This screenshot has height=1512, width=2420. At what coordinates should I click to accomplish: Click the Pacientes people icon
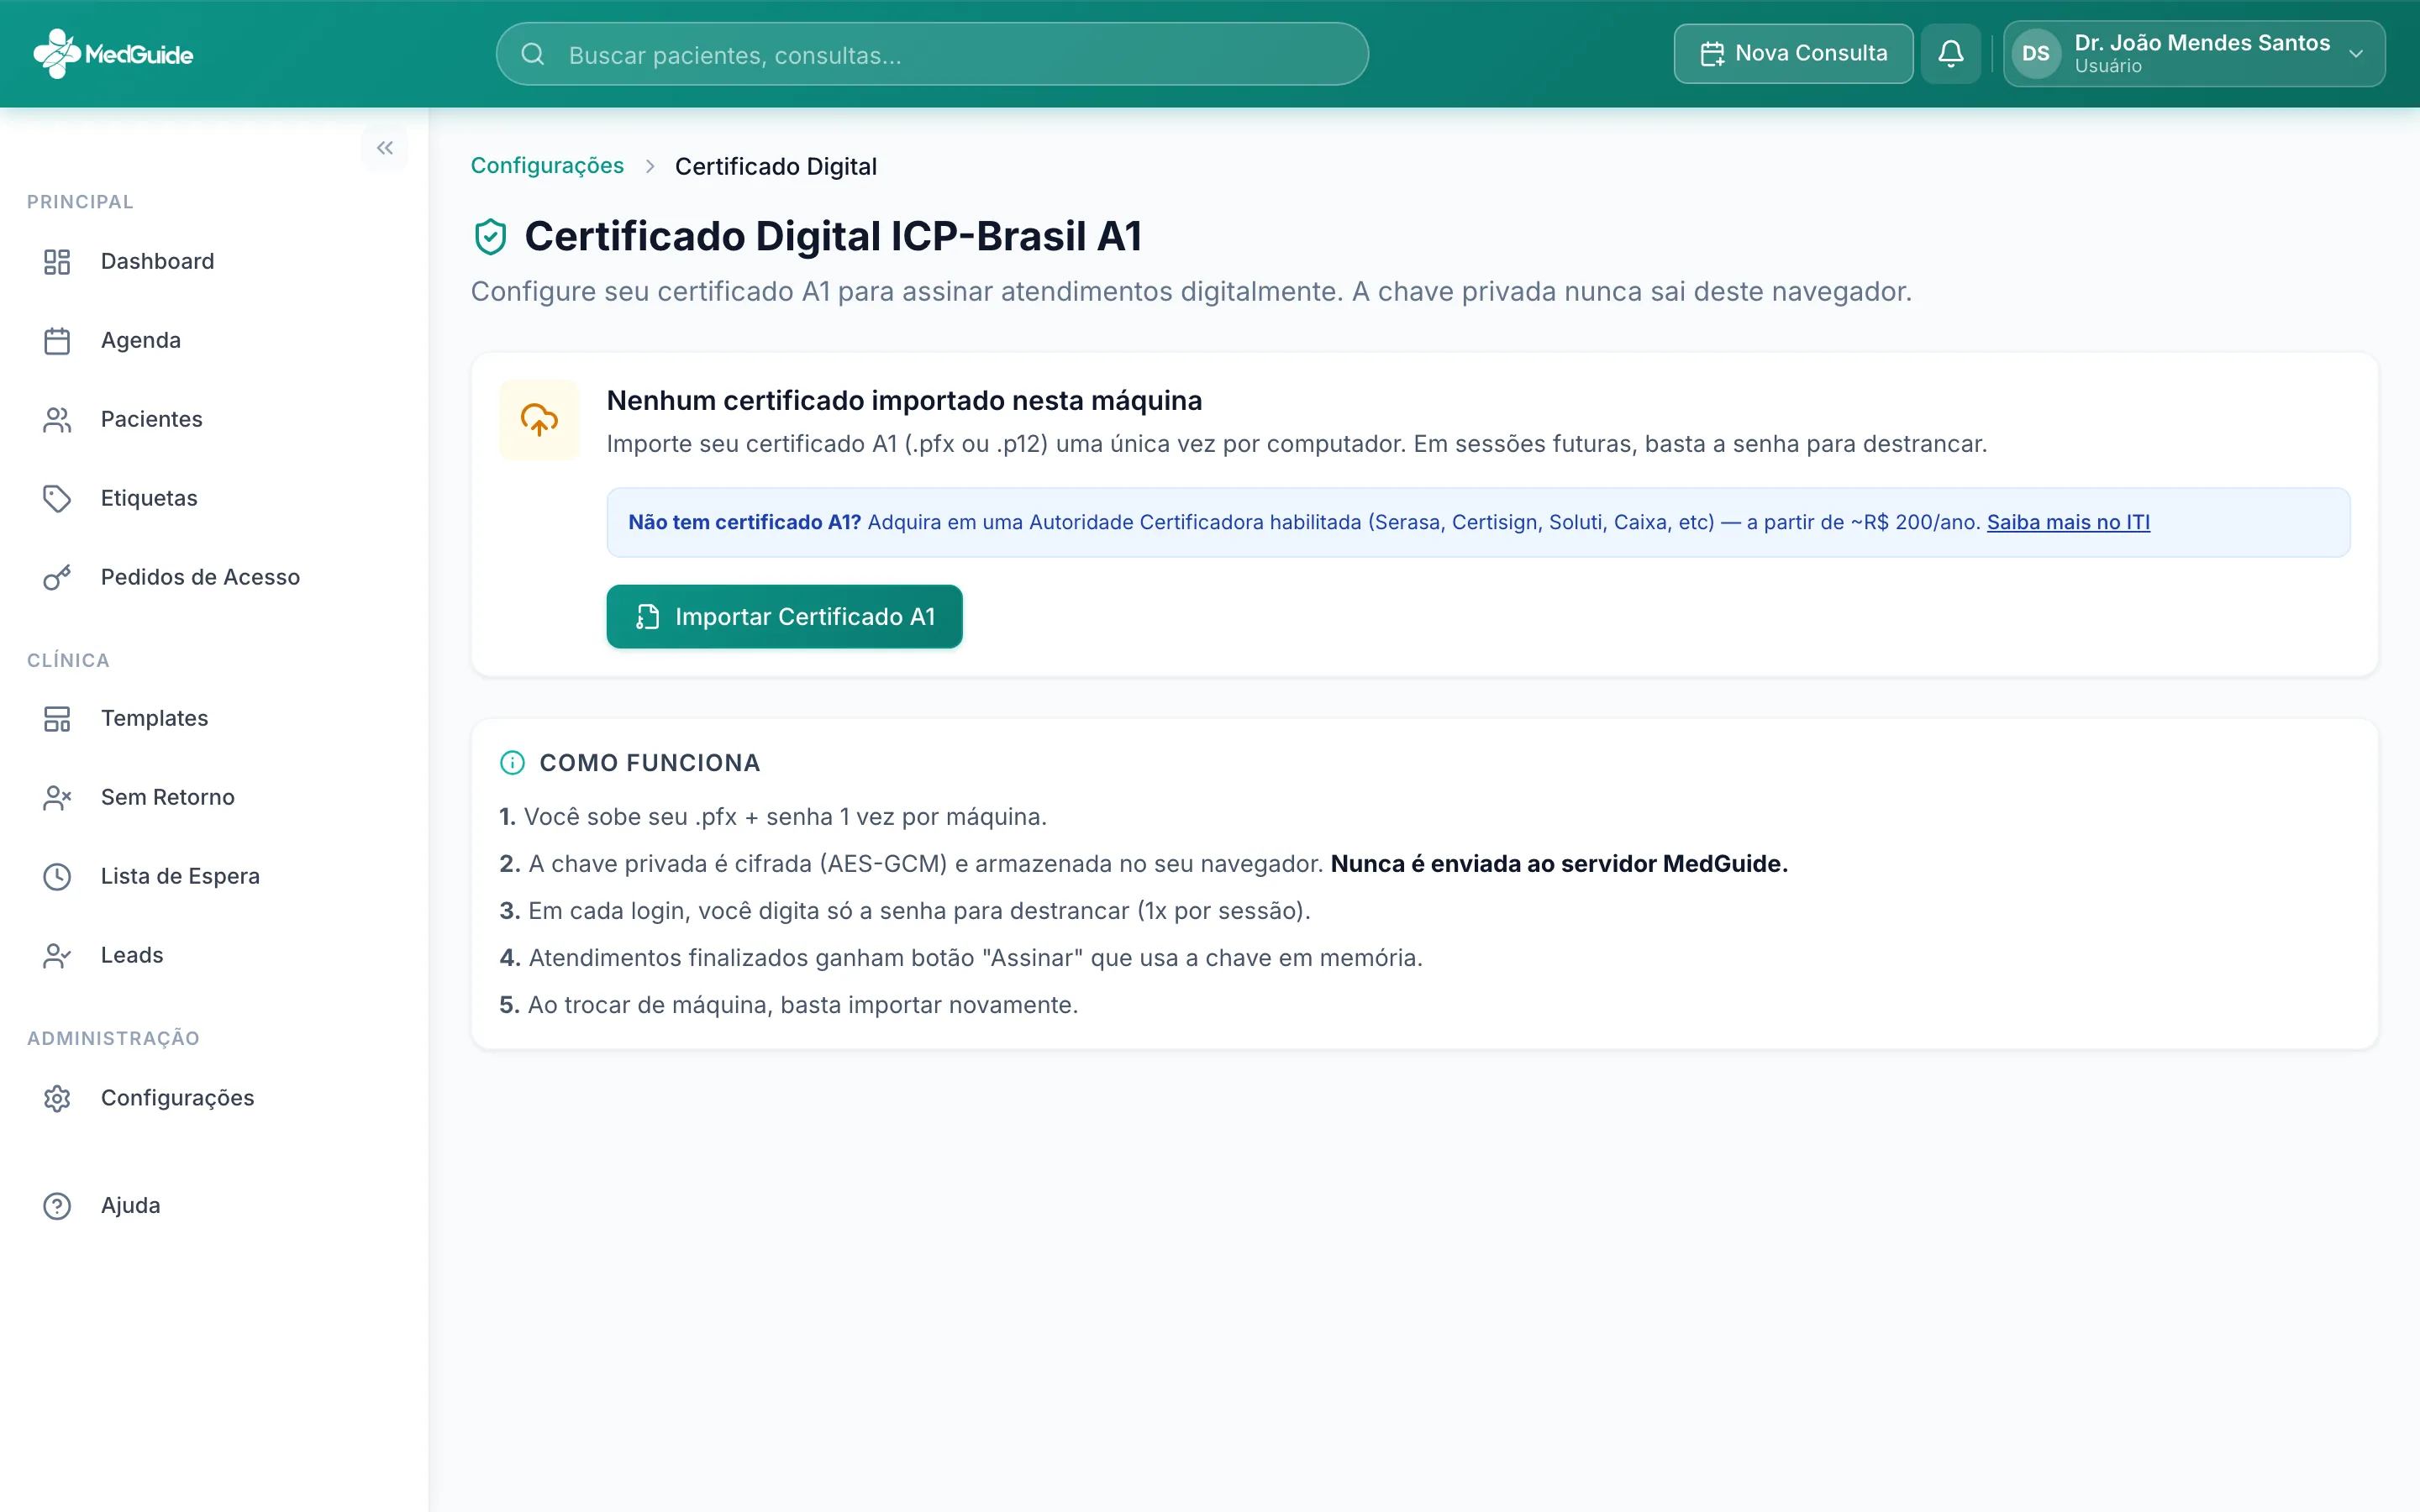coord(57,420)
